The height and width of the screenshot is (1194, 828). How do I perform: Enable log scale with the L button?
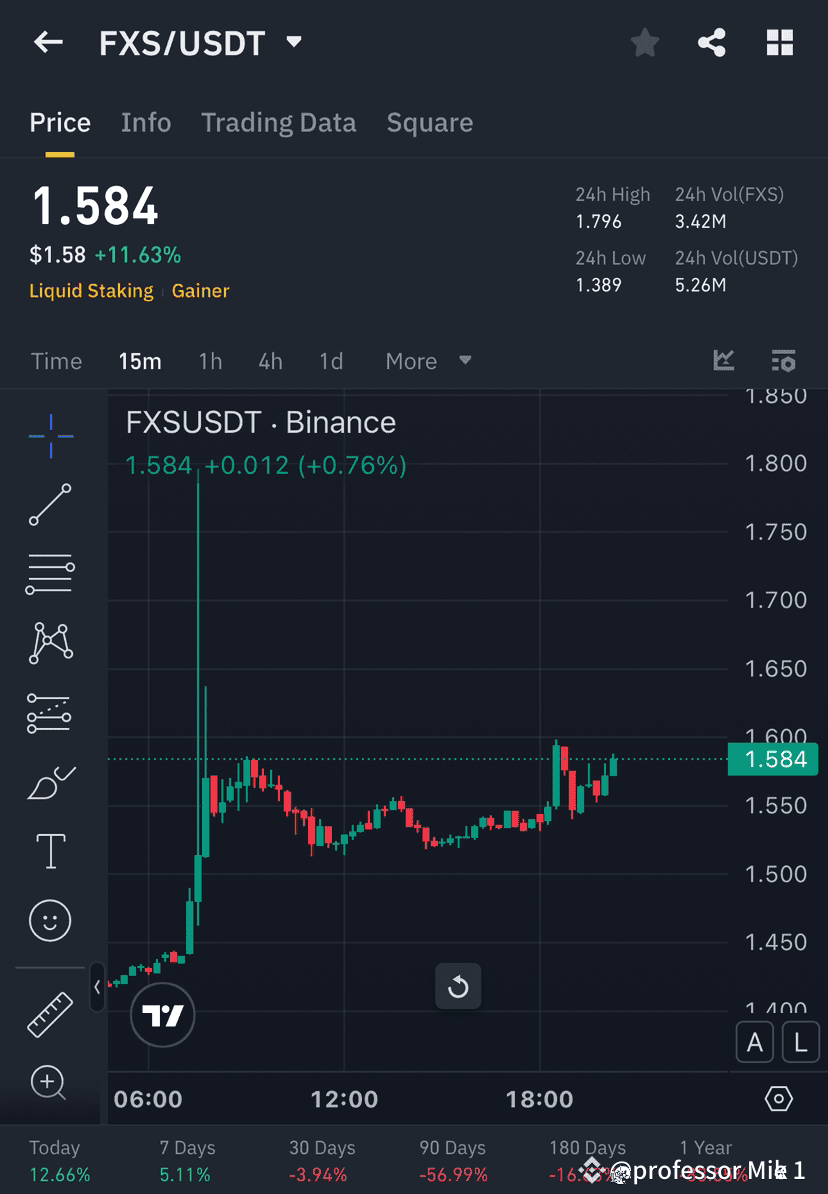click(801, 1042)
